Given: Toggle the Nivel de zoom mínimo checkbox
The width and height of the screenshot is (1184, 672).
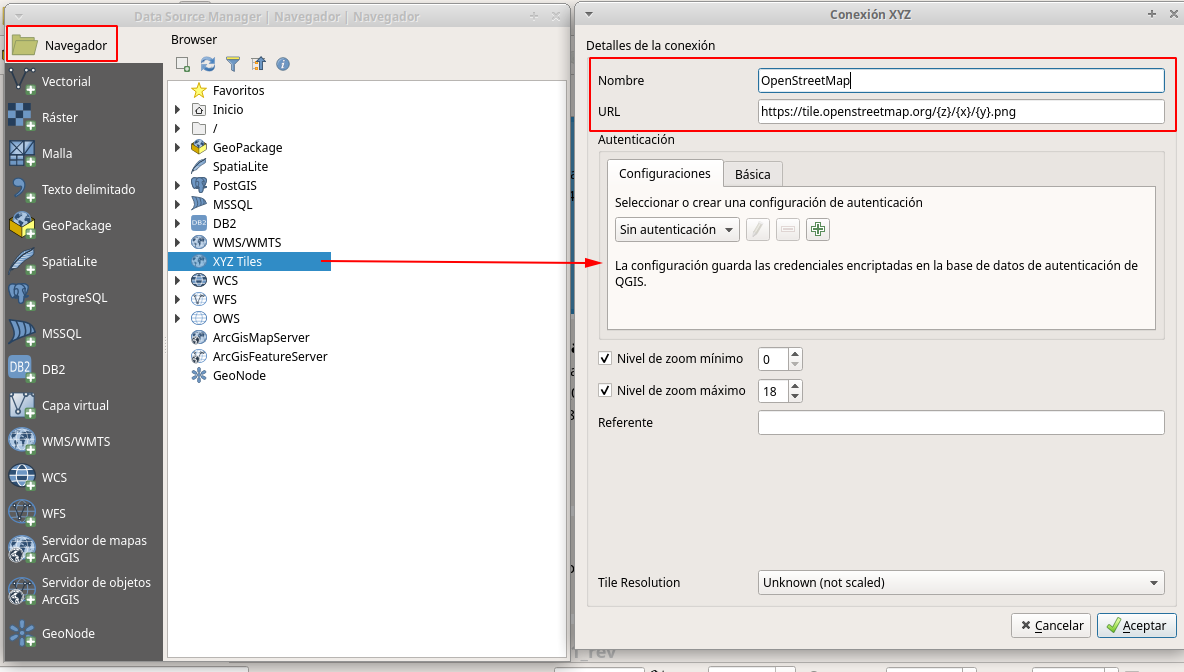Looking at the screenshot, I should click(605, 359).
